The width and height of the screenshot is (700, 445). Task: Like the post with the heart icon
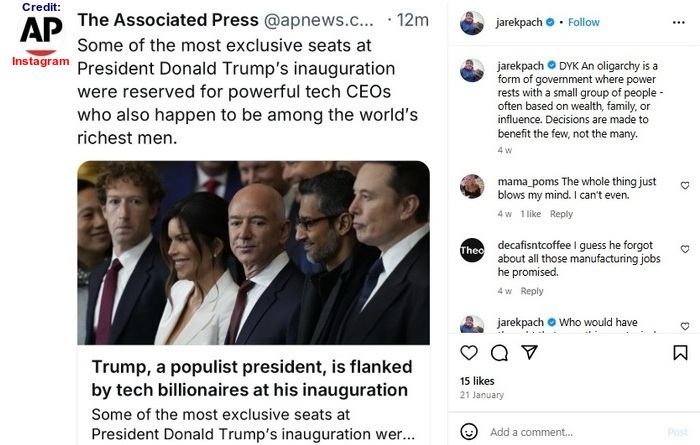(469, 353)
